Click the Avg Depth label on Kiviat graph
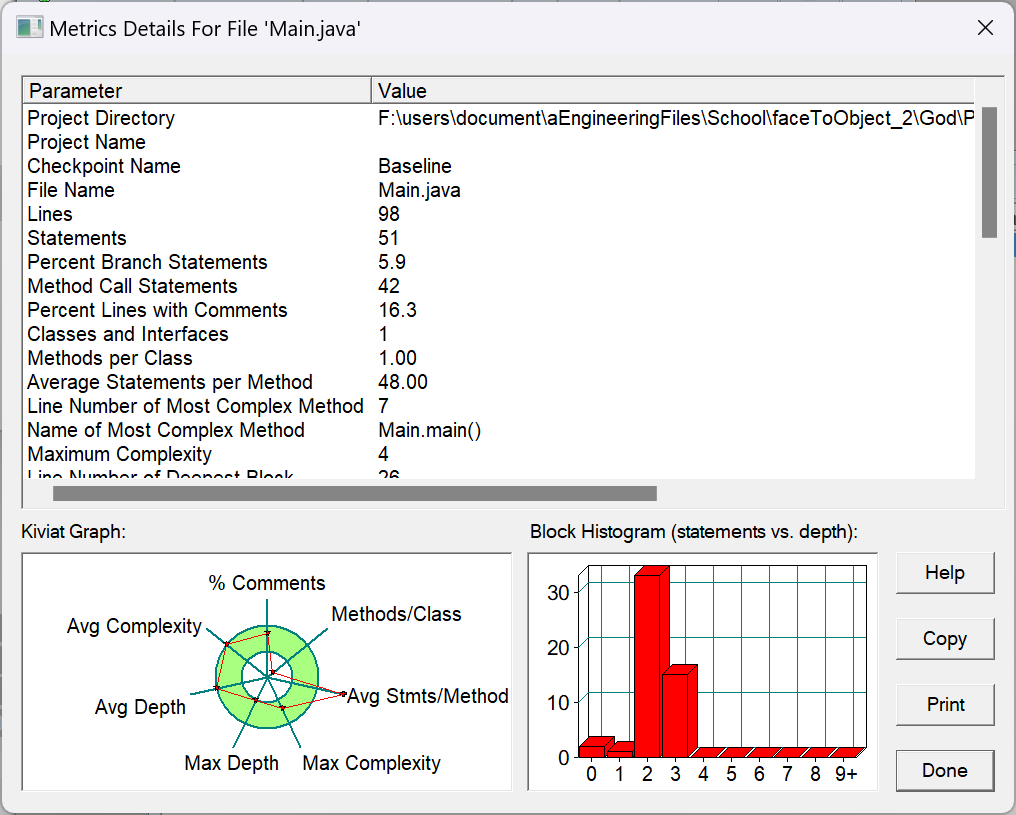This screenshot has height=815, width=1016. tap(140, 707)
